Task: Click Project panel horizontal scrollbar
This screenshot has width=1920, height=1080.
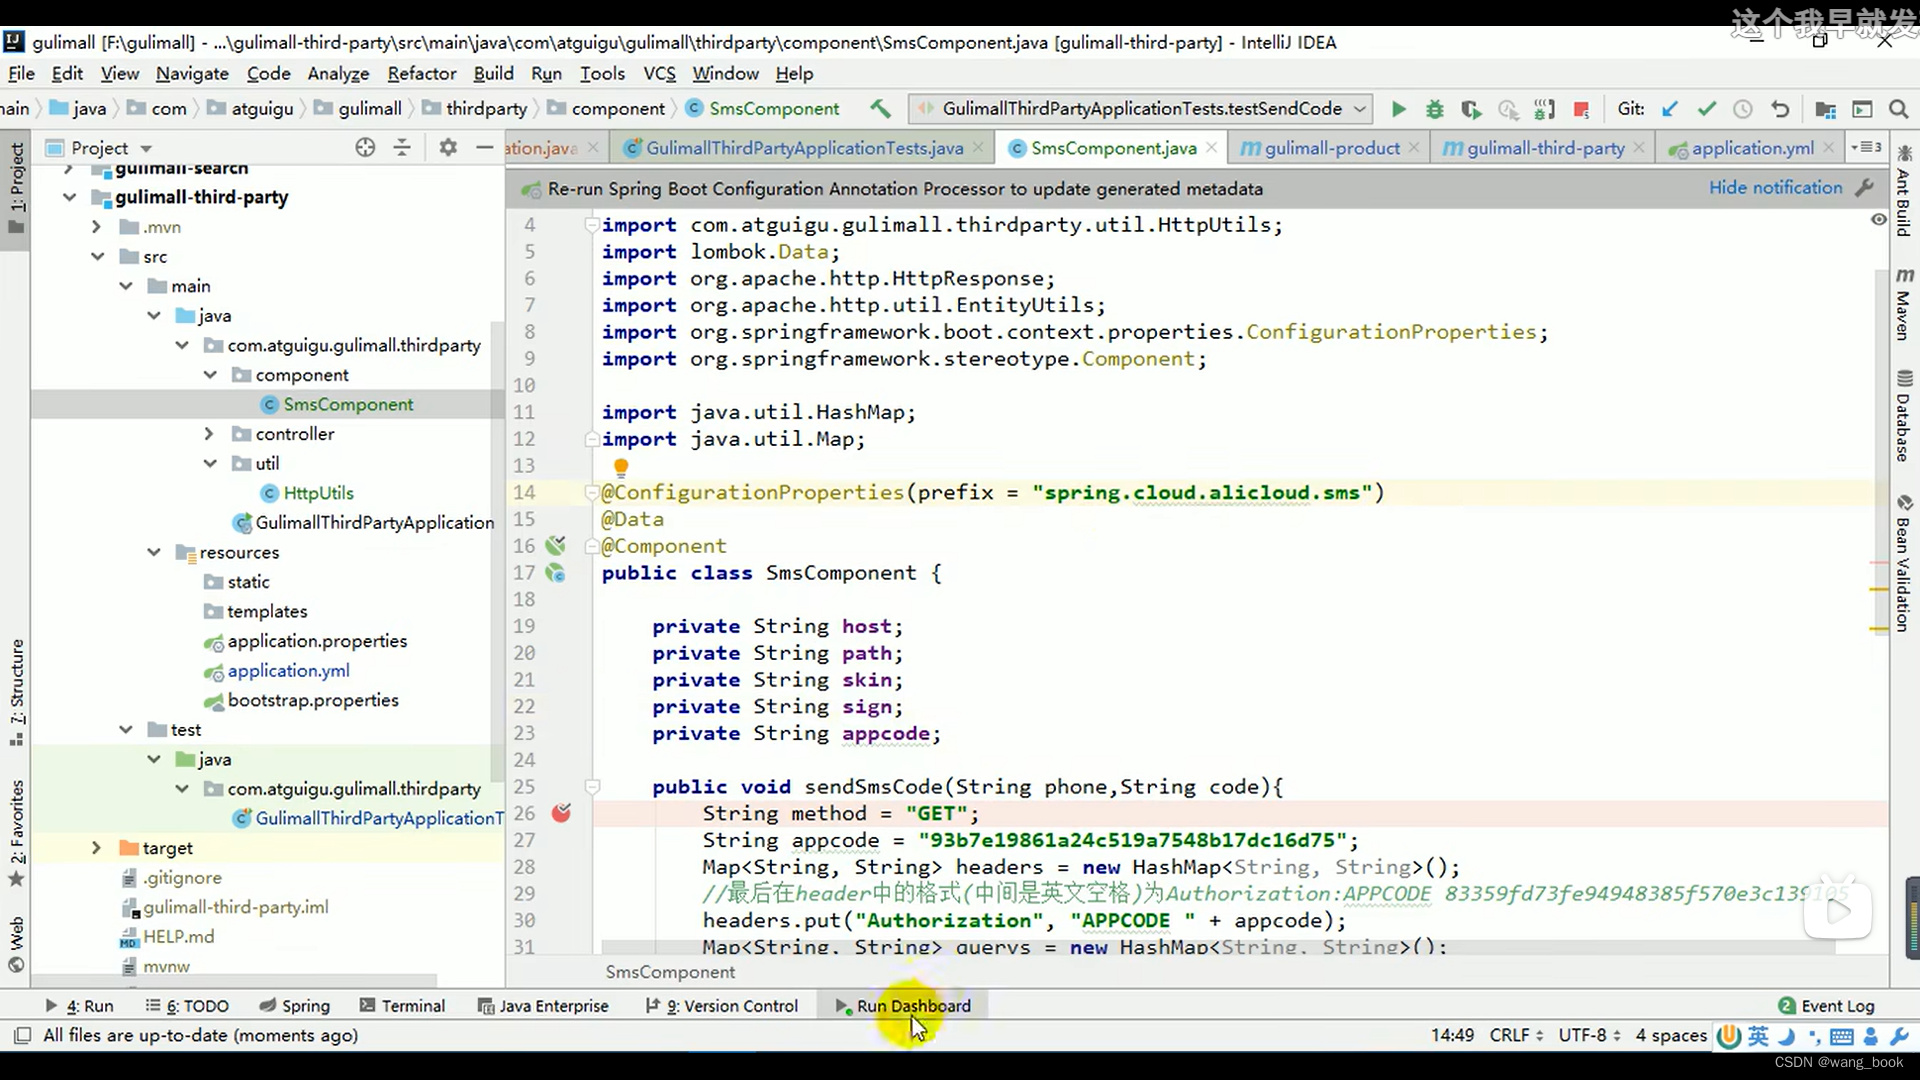Action: point(235,980)
